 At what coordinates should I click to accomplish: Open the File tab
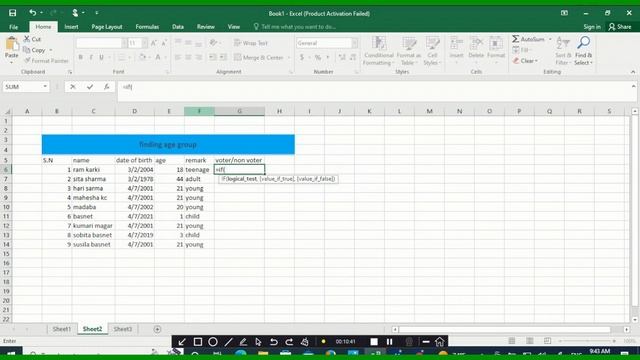13,27
